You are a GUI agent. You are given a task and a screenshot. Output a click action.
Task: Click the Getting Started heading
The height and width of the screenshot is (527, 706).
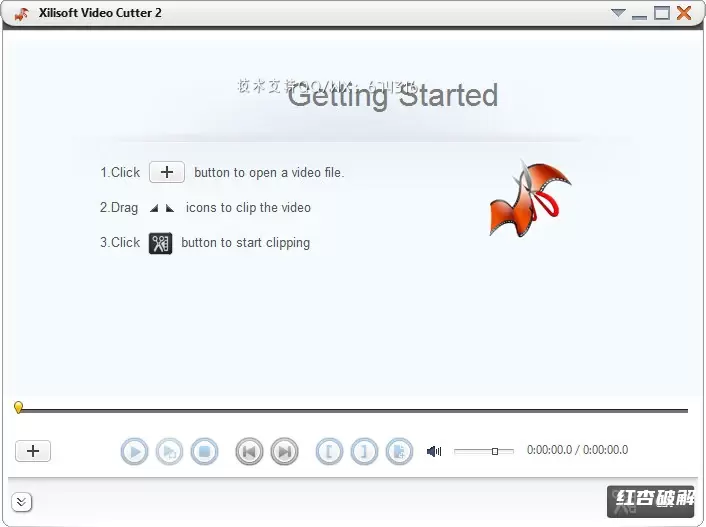tap(393, 95)
